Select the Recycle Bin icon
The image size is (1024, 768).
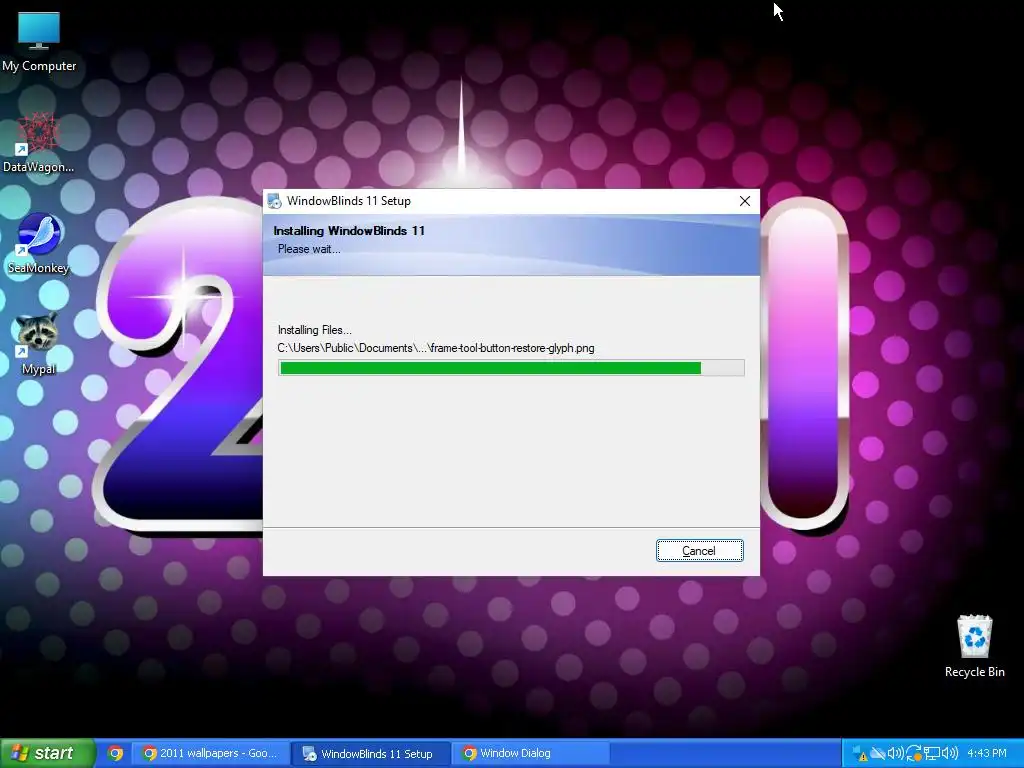coord(974,647)
